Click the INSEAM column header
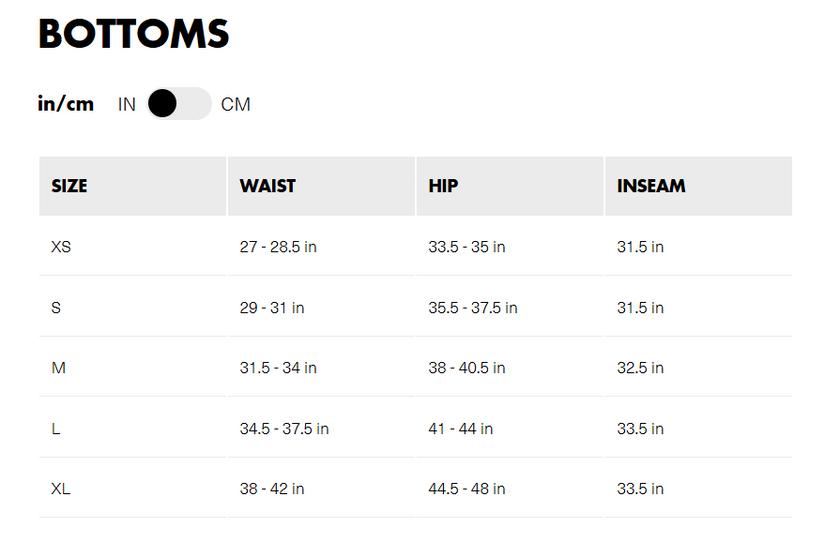Screen dimensions: 840x557 click(x=651, y=186)
